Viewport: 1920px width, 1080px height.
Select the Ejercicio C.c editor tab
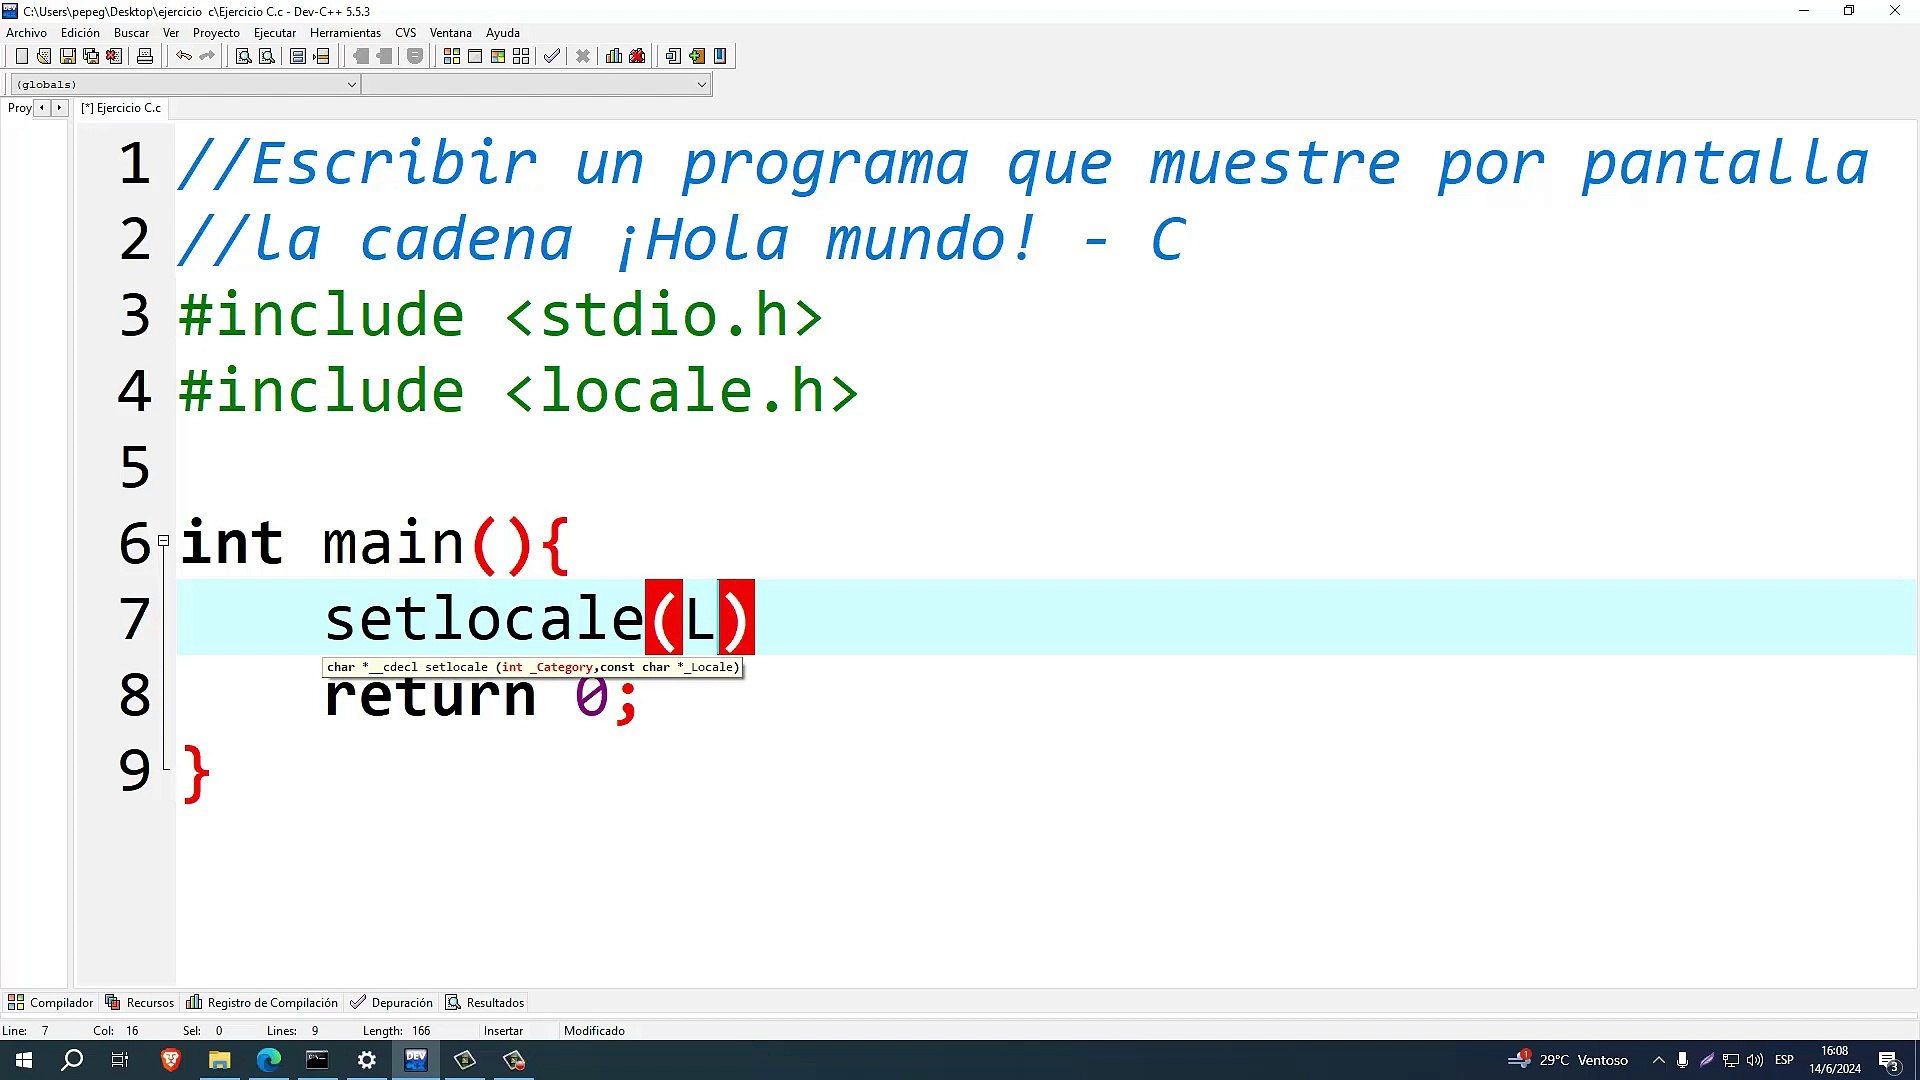121,108
